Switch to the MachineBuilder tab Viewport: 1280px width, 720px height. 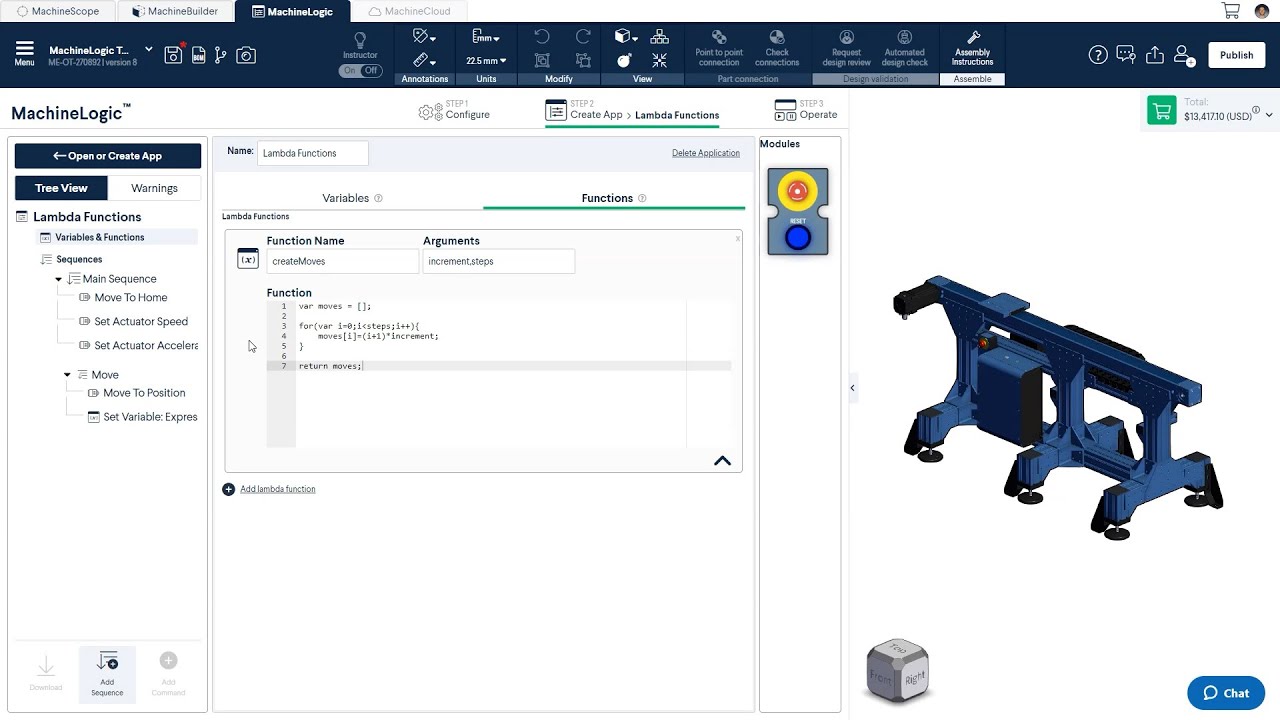[175, 11]
